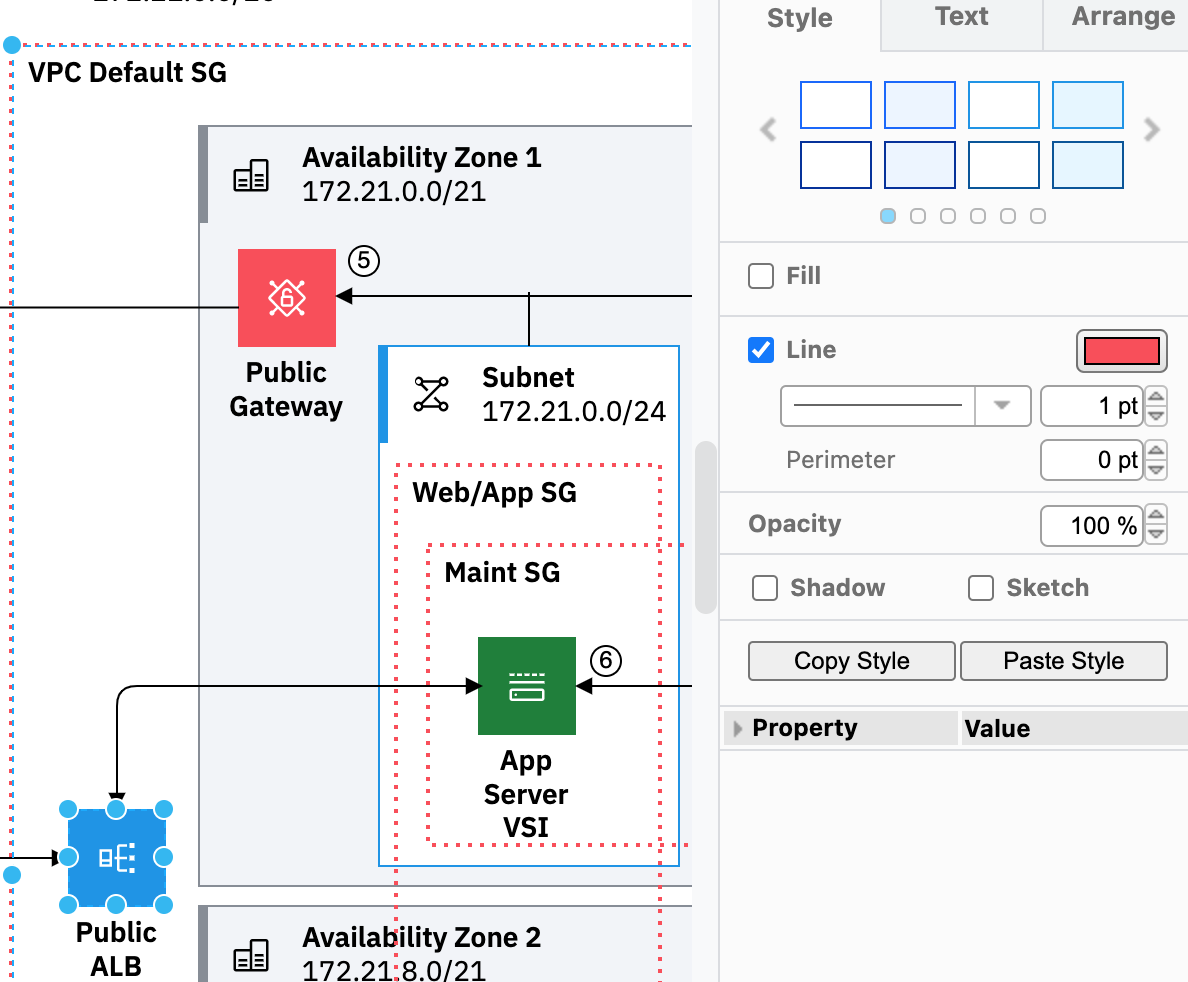
Task: Select the first style page indicator dot
Action: [x=888, y=217]
